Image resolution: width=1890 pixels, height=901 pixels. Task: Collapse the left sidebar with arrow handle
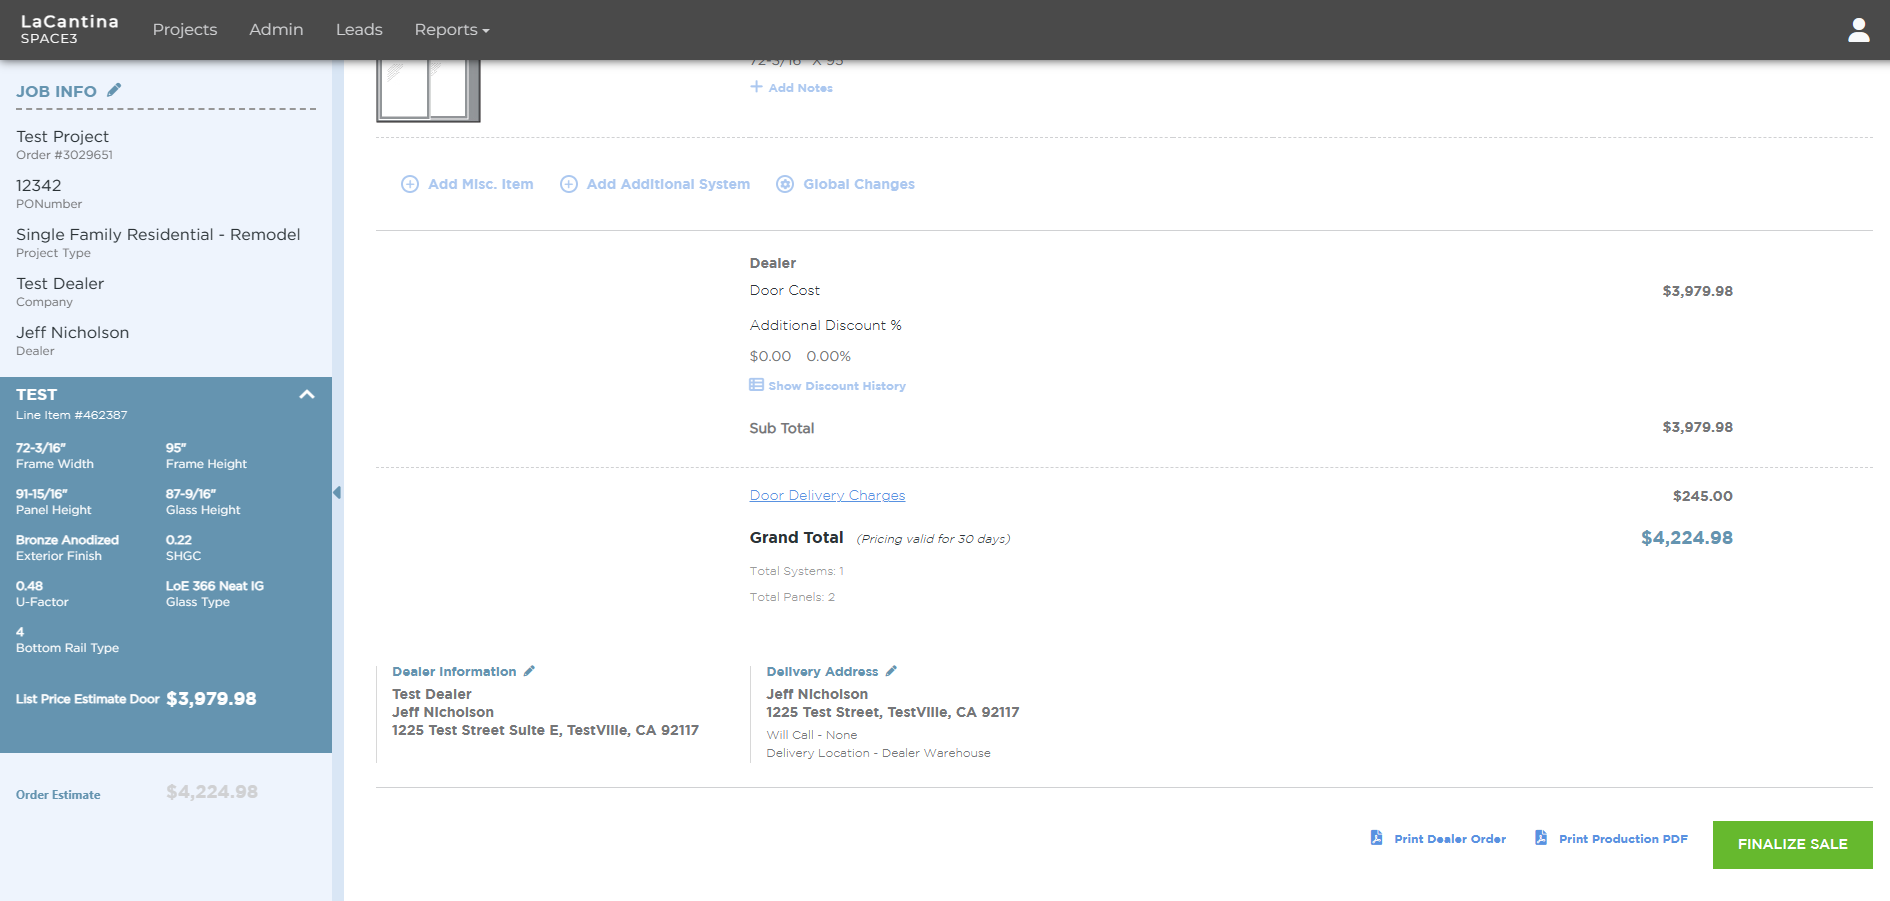click(x=337, y=492)
